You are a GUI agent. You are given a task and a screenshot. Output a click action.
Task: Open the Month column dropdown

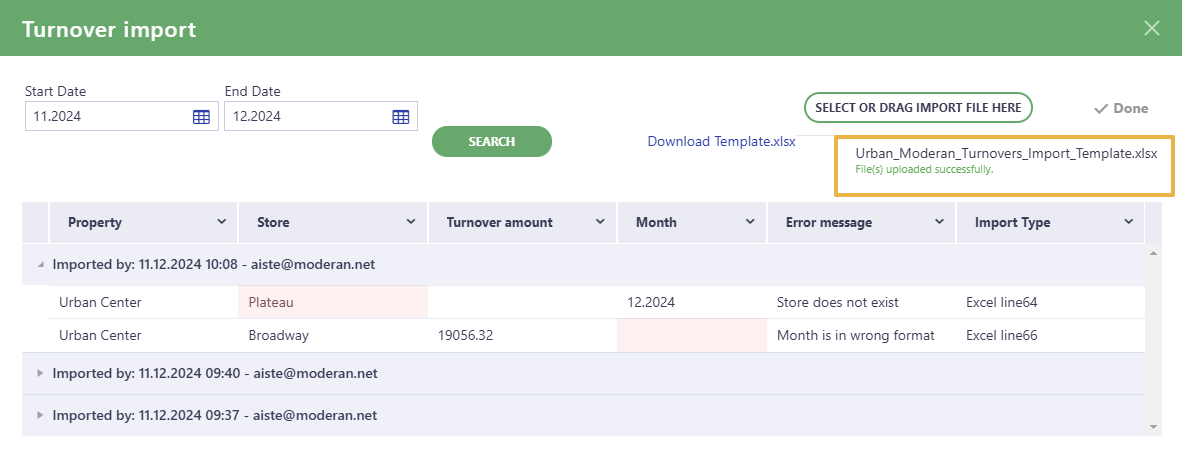click(750, 222)
